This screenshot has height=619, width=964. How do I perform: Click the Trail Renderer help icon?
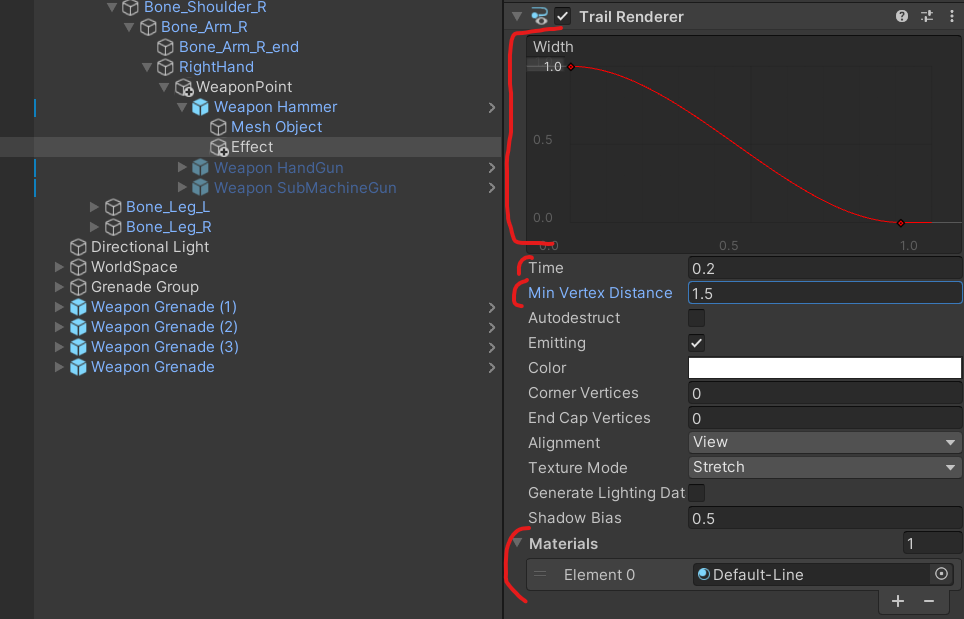902,16
